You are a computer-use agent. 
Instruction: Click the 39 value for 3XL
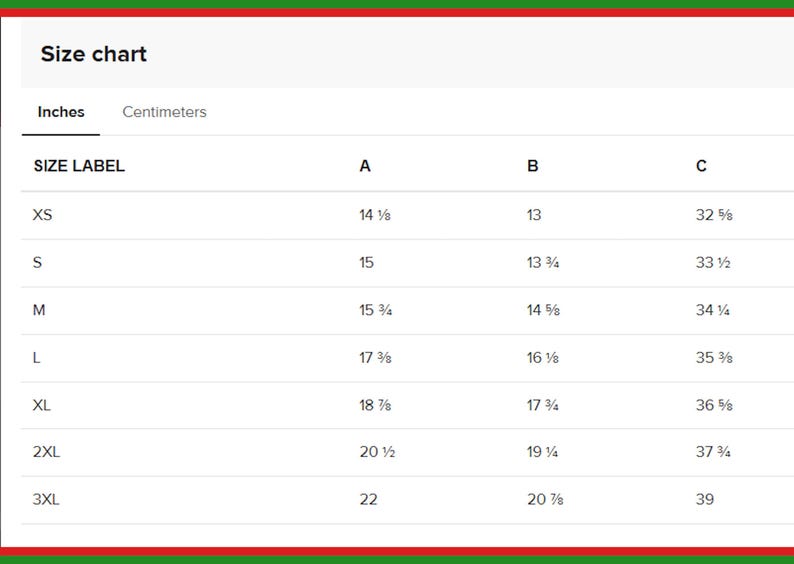(x=705, y=499)
